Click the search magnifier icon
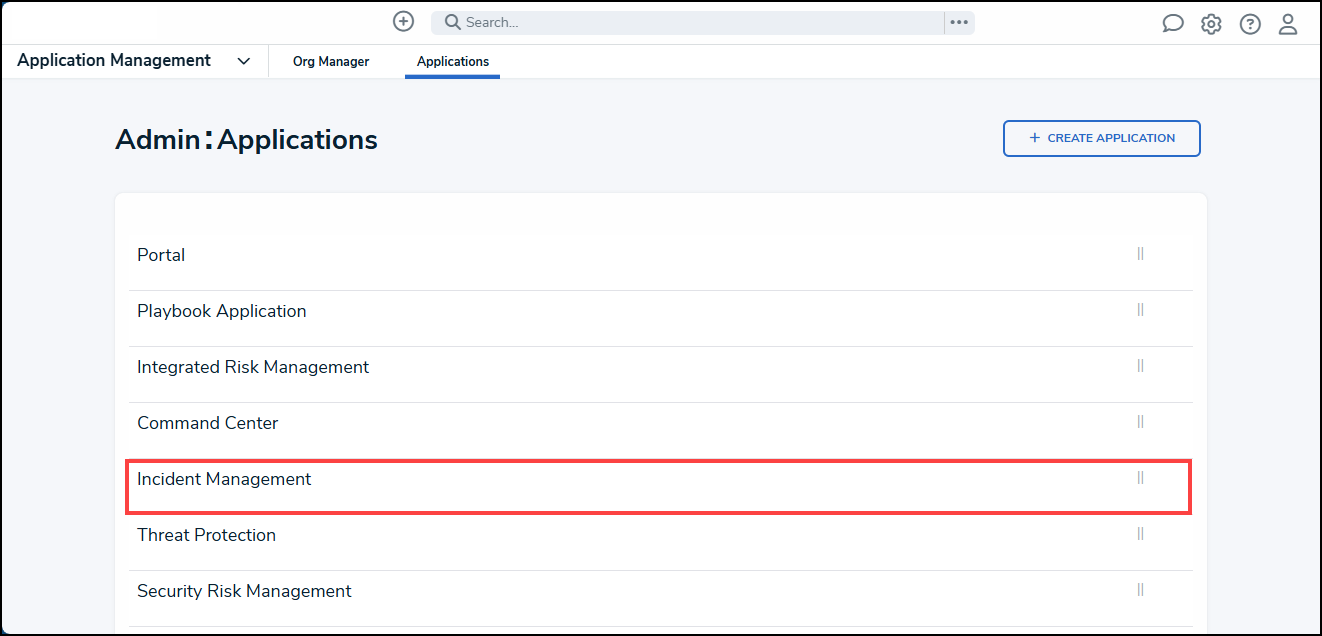Screen dimensions: 1322x636 point(452,22)
